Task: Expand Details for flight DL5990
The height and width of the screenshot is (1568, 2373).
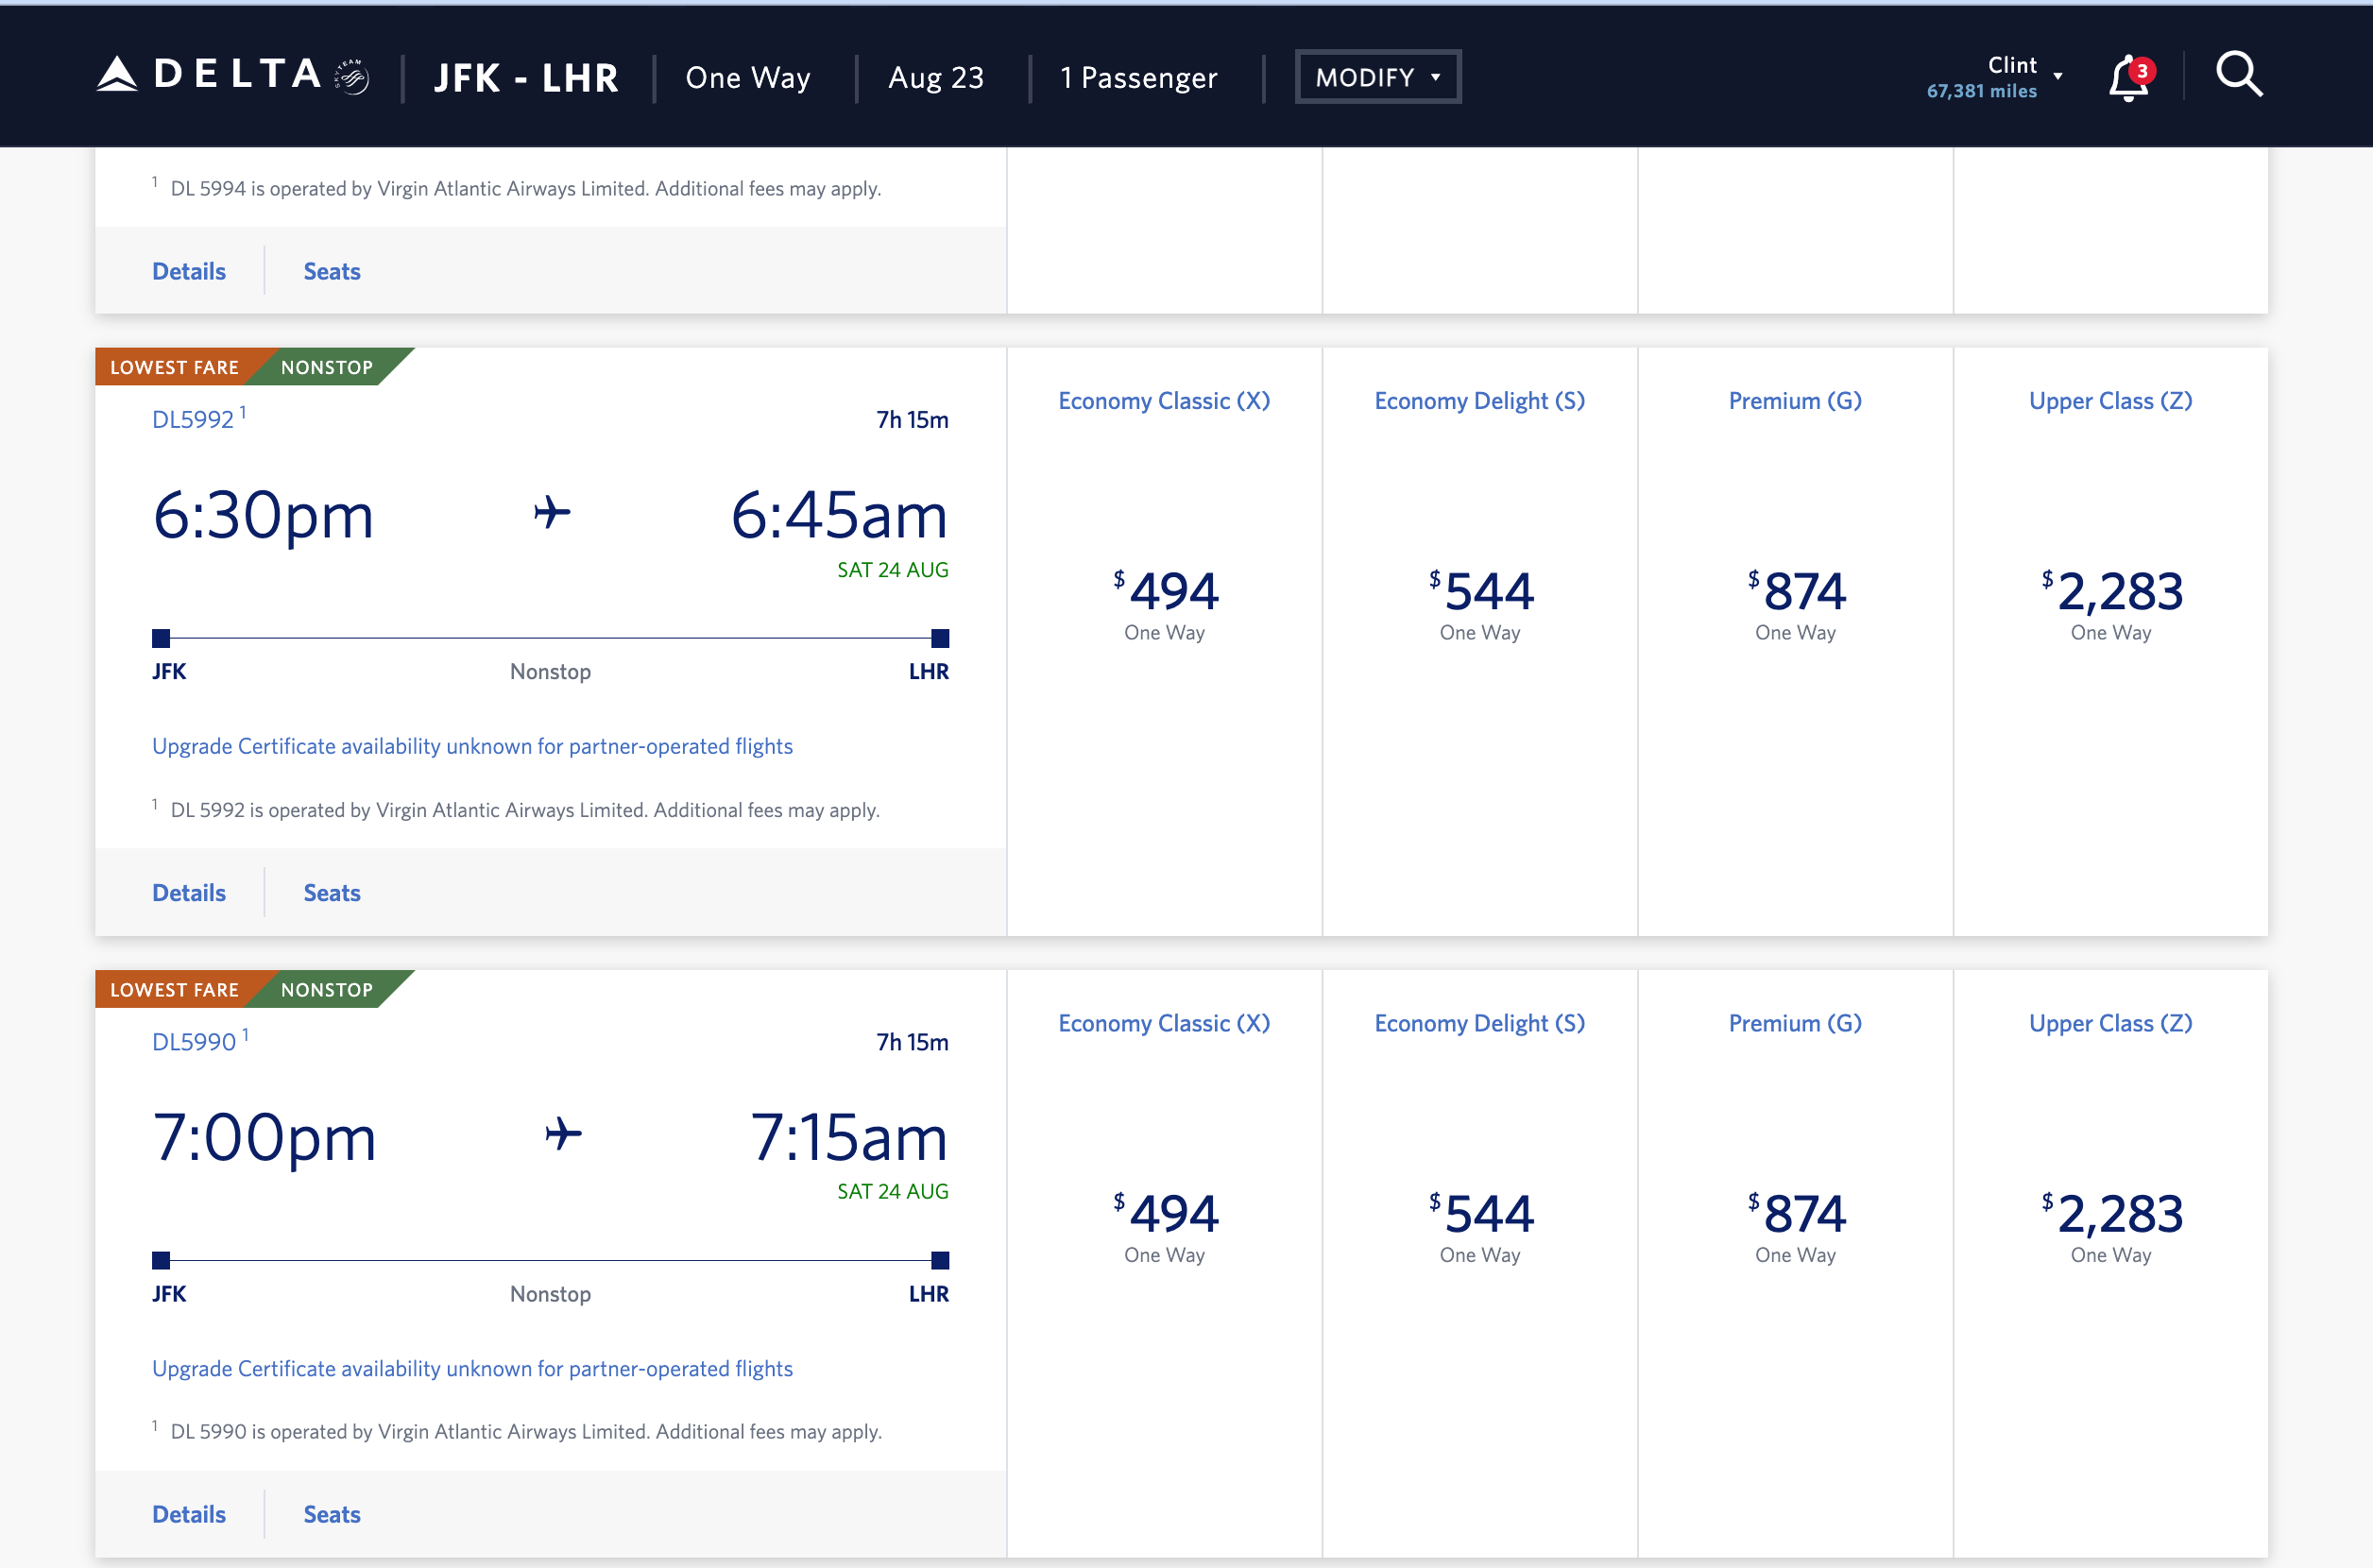Action: [x=188, y=1514]
